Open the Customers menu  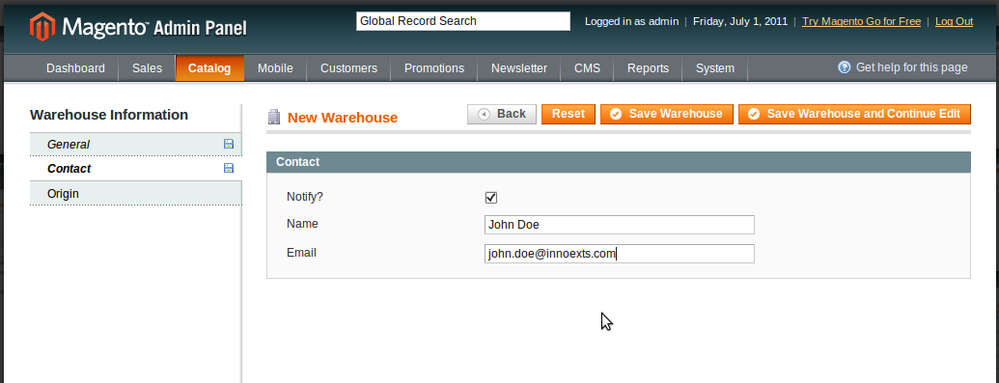(x=349, y=68)
